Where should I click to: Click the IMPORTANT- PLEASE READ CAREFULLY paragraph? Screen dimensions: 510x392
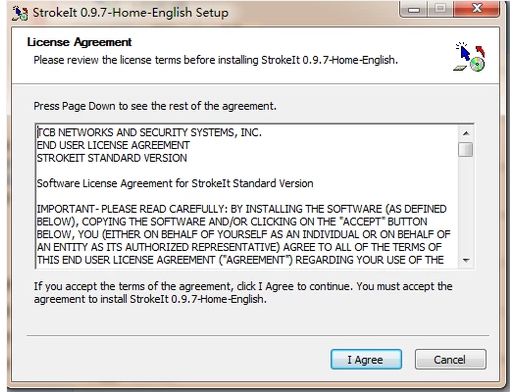pos(243,234)
